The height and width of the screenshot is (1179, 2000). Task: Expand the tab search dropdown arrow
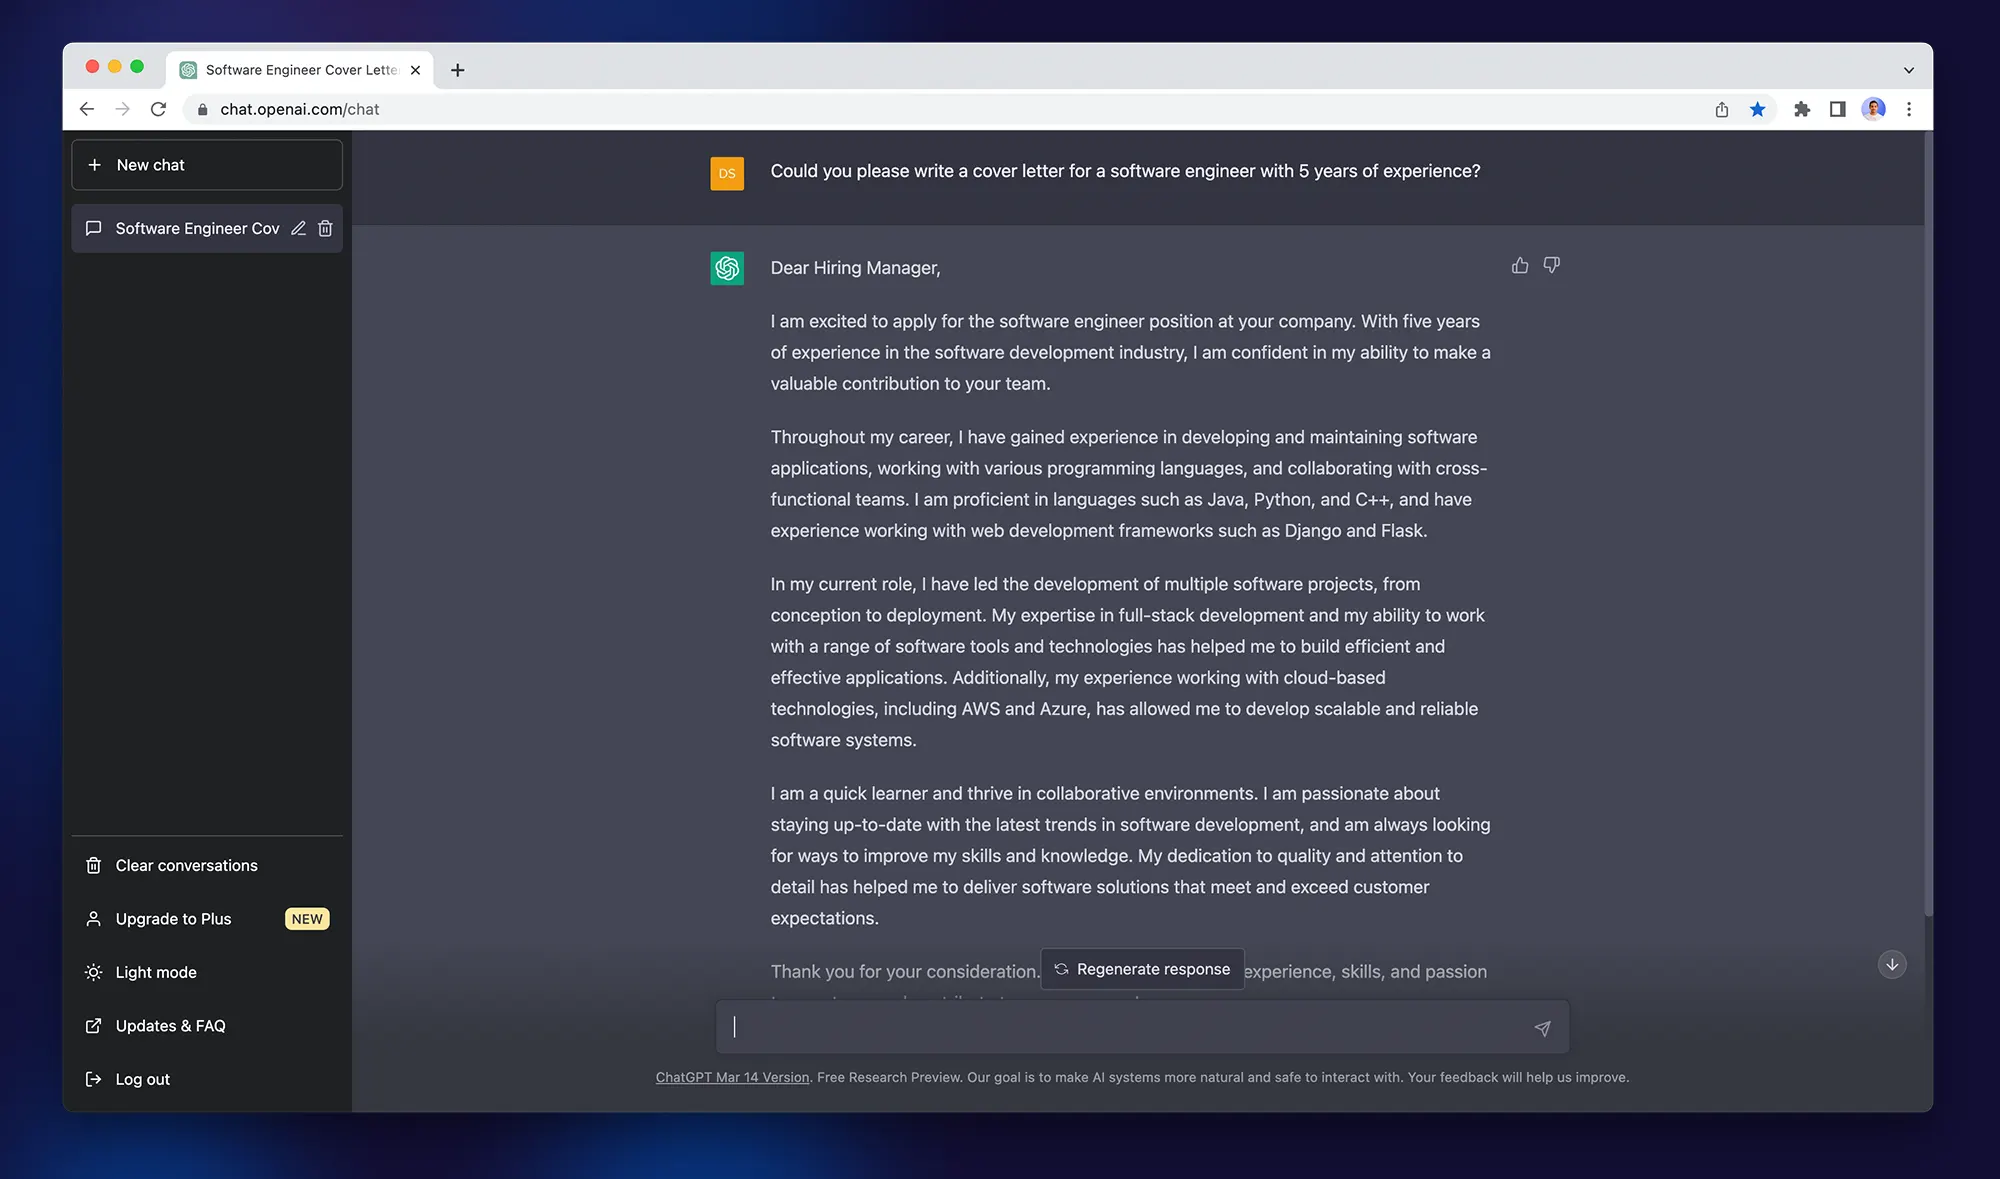(1909, 70)
